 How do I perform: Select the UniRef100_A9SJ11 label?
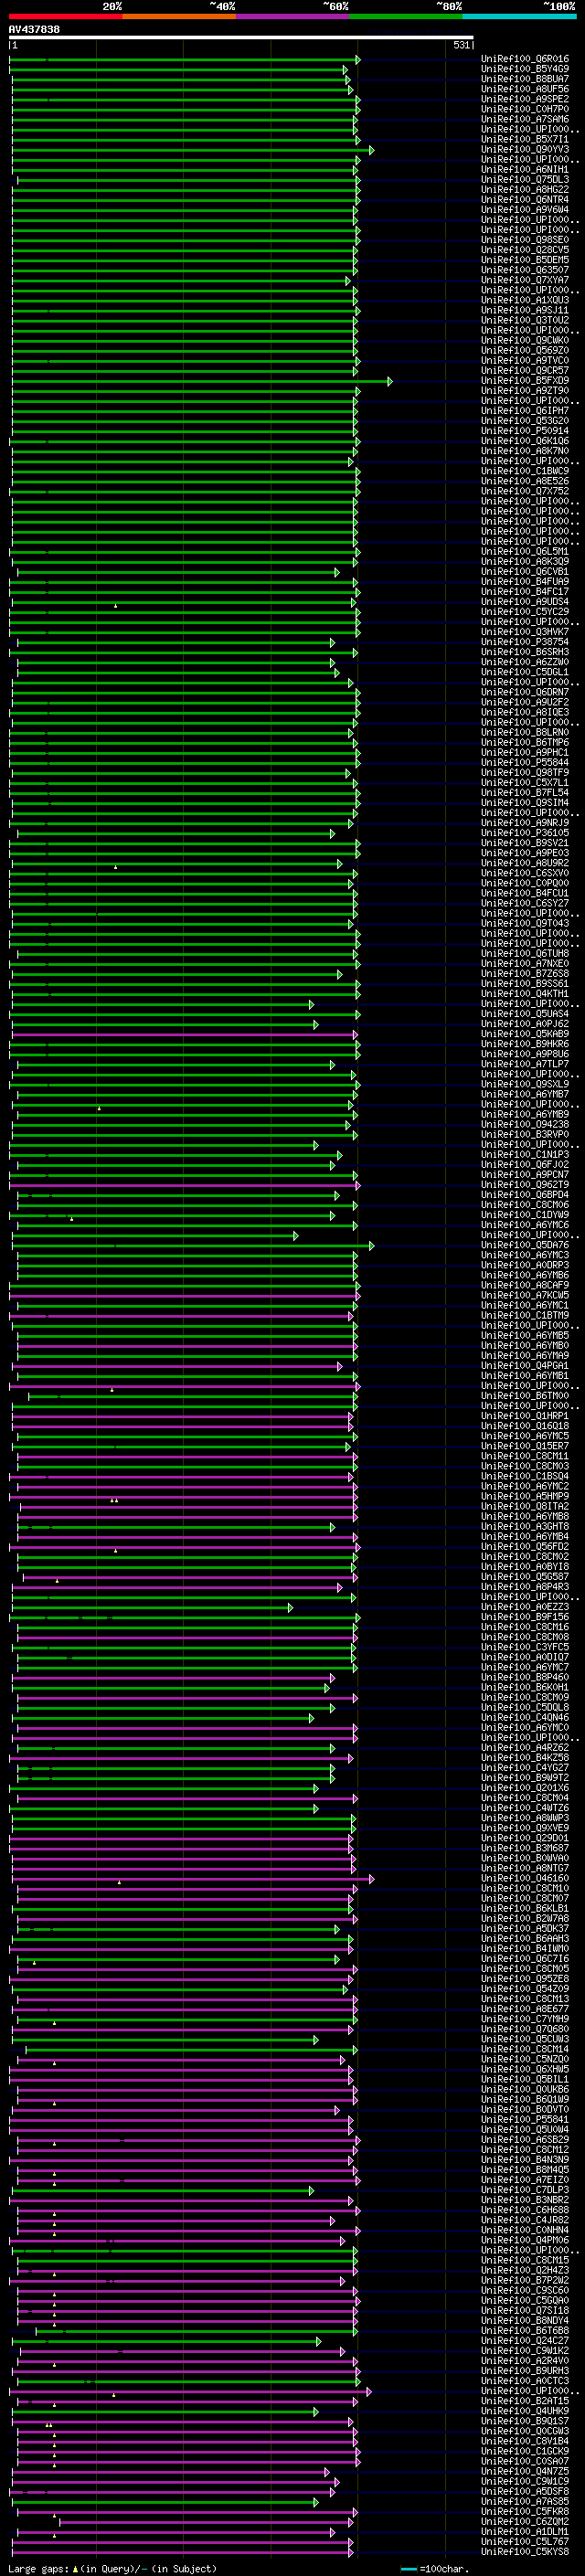point(525,311)
